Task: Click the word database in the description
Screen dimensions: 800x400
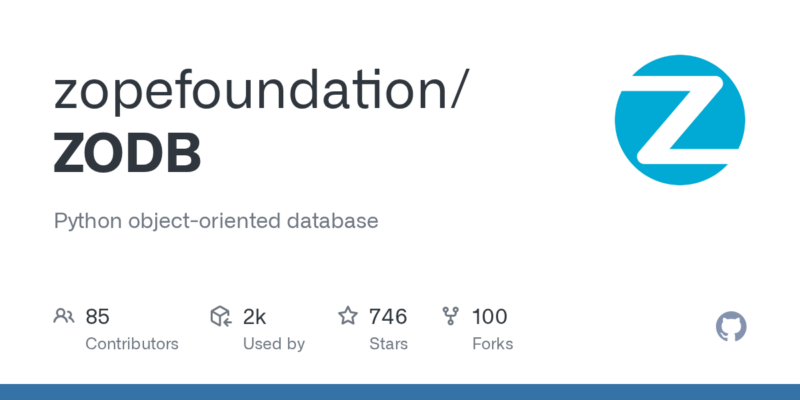Action: [x=329, y=221]
